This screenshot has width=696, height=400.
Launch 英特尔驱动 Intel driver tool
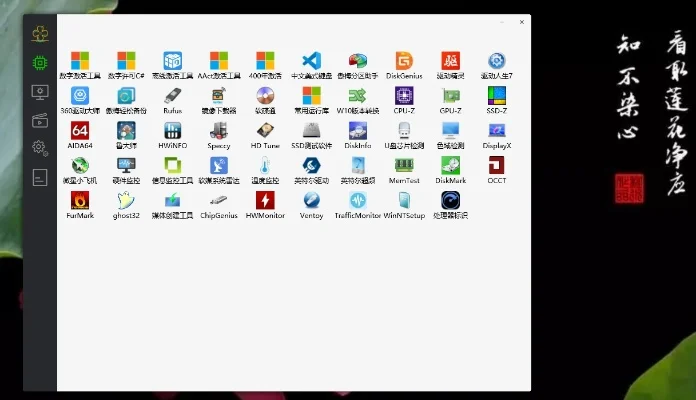(x=311, y=170)
